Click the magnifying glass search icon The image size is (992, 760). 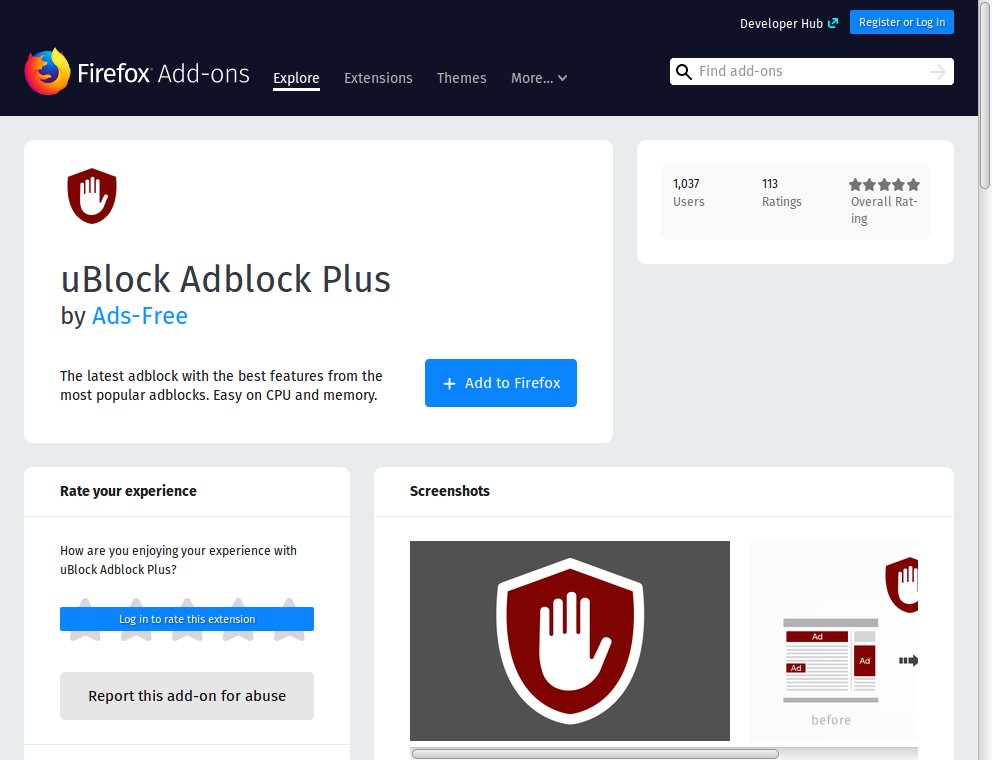pyautogui.click(x=684, y=72)
